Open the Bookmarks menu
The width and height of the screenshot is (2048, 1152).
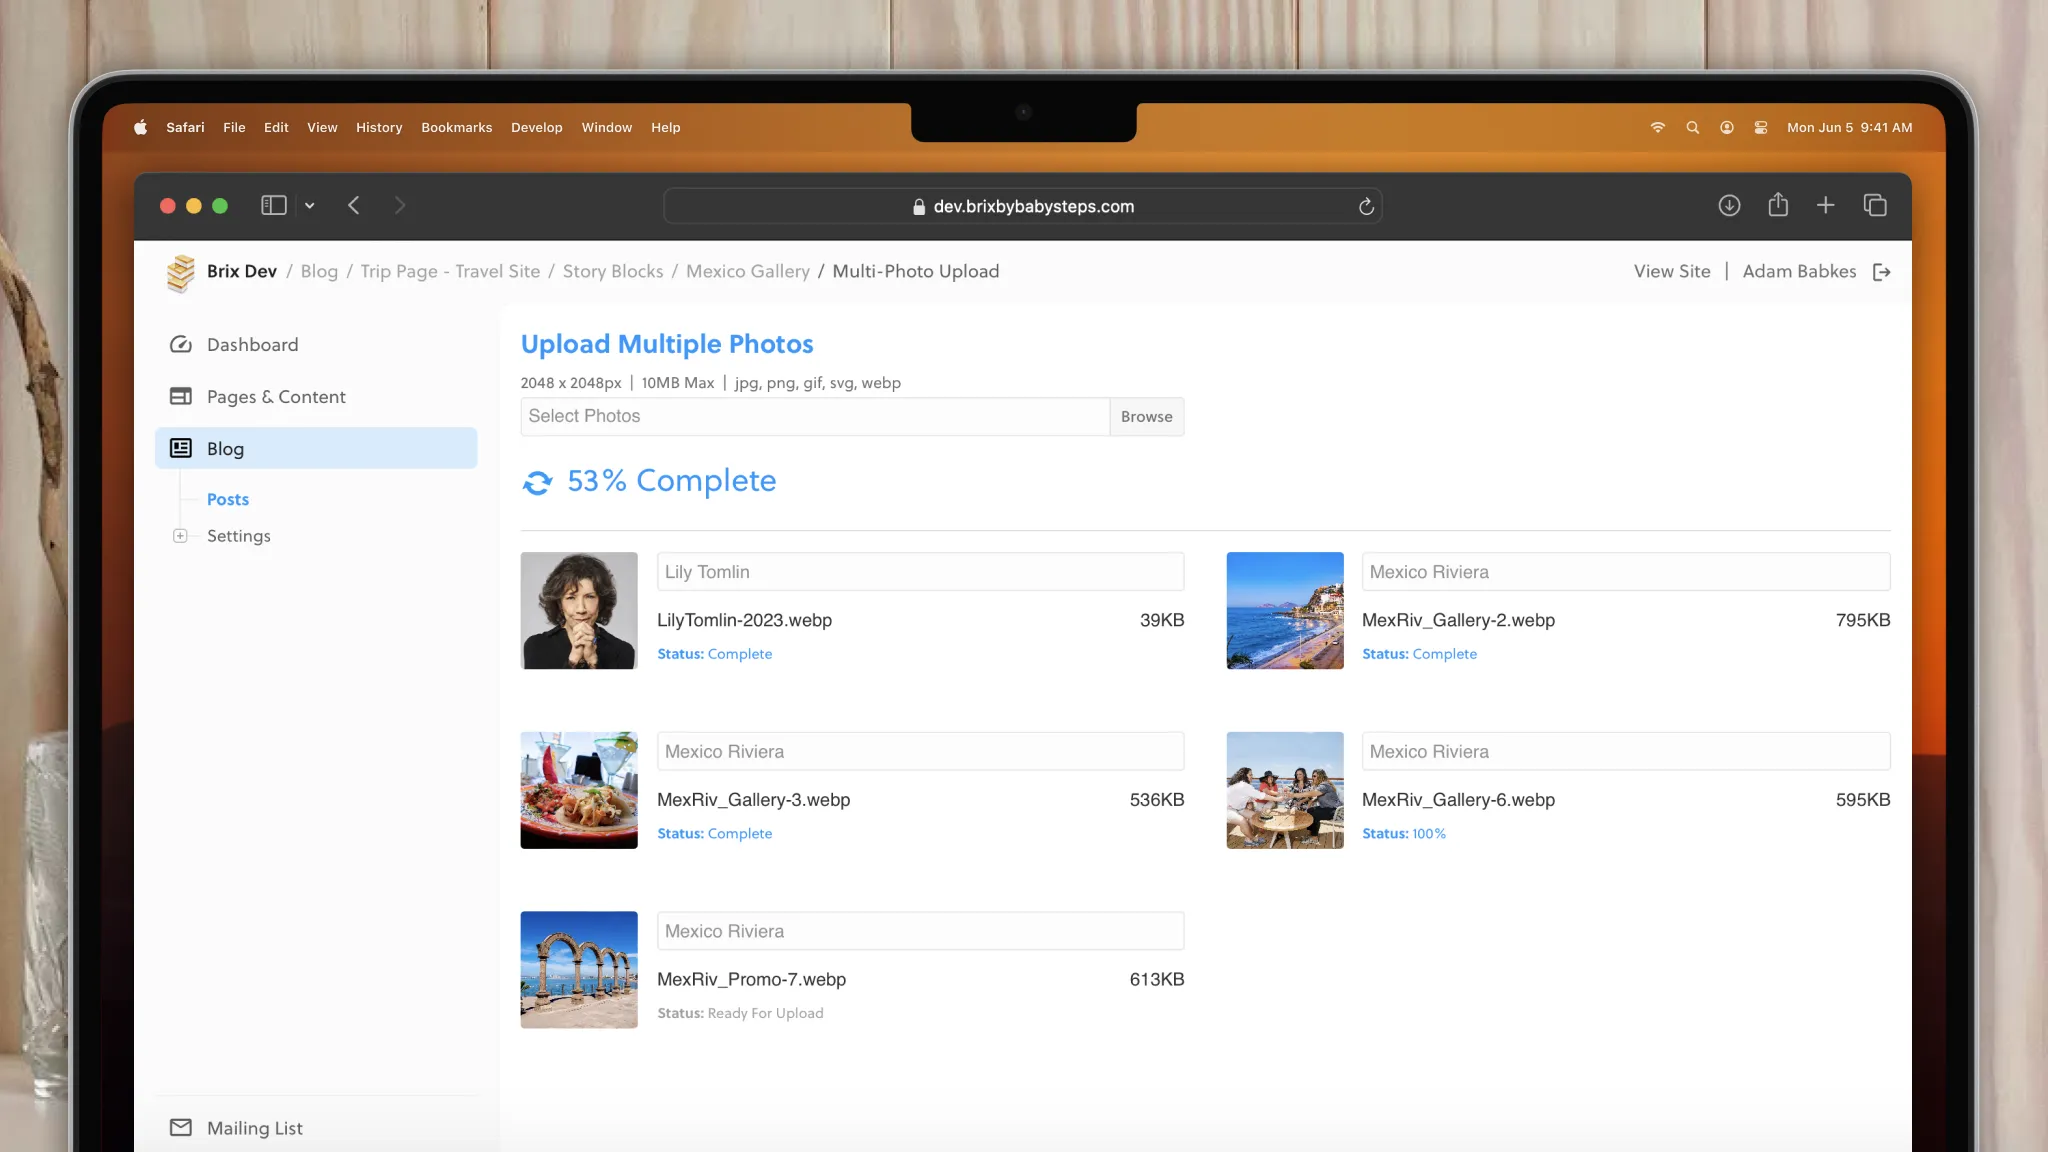pyautogui.click(x=456, y=128)
